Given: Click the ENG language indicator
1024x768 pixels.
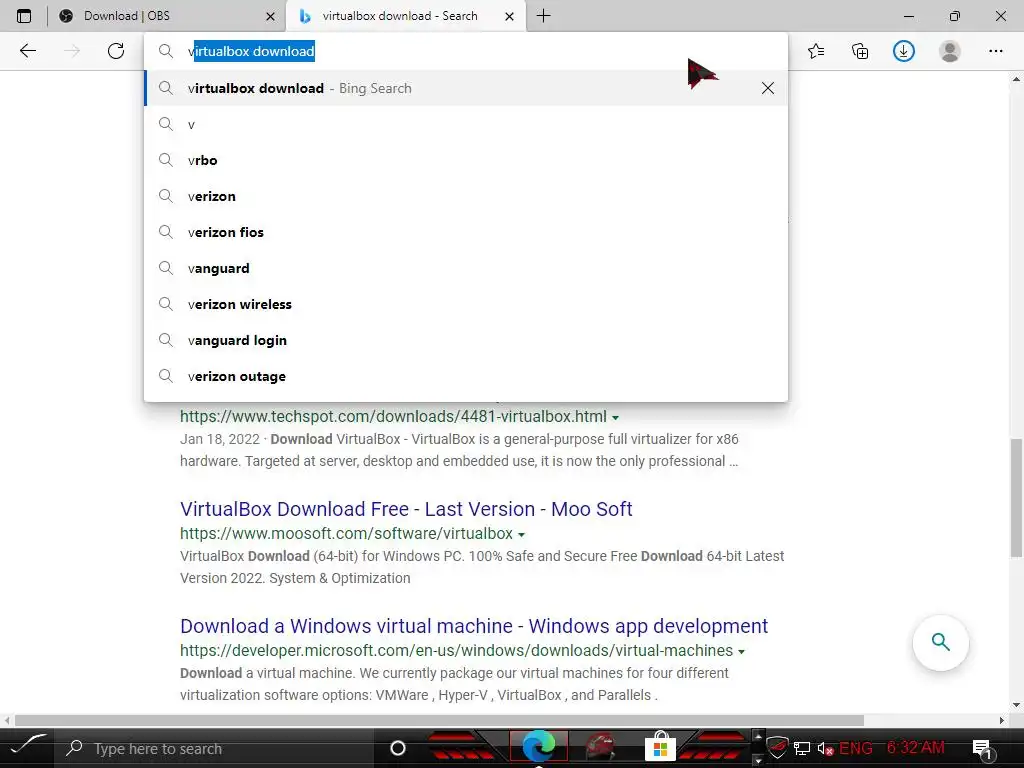Looking at the screenshot, I should 856,748.
